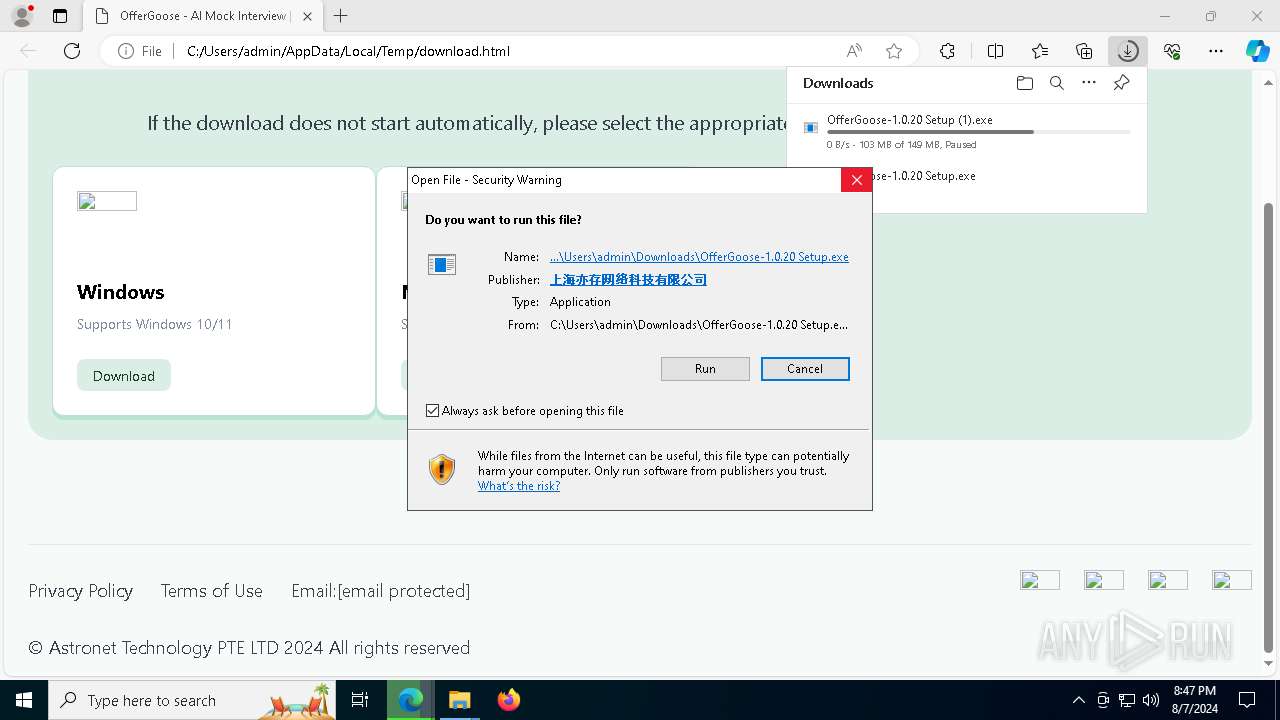Open the volume control tray icon
The height and width of the screenshot is (720, 1280).
coord(1151,700)
